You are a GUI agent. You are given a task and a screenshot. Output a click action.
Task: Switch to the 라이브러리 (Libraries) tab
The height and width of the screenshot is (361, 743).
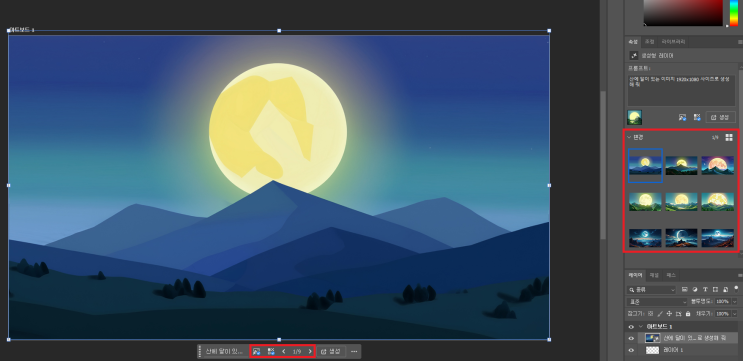[x=673, y=42]
